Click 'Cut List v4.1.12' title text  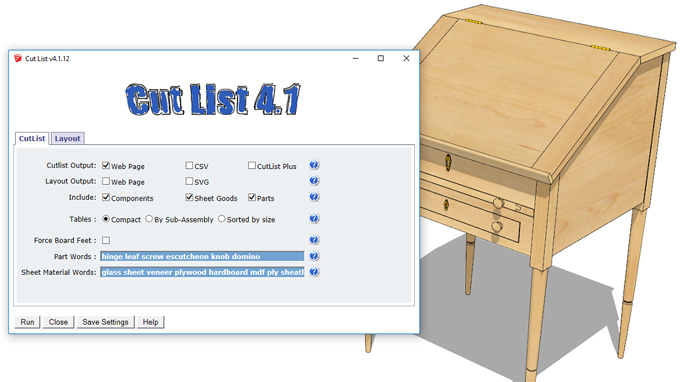click(47, 59)
